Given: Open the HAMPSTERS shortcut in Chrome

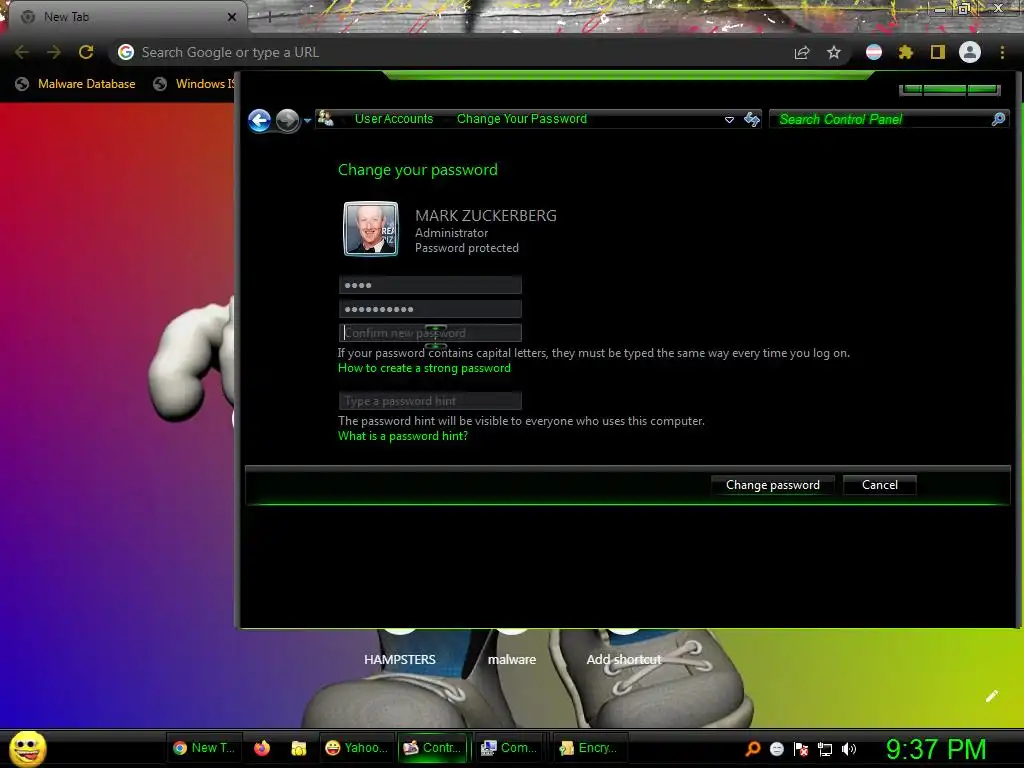Looking at the screenshot, I should pyautogui.click(x=400, y=660).
